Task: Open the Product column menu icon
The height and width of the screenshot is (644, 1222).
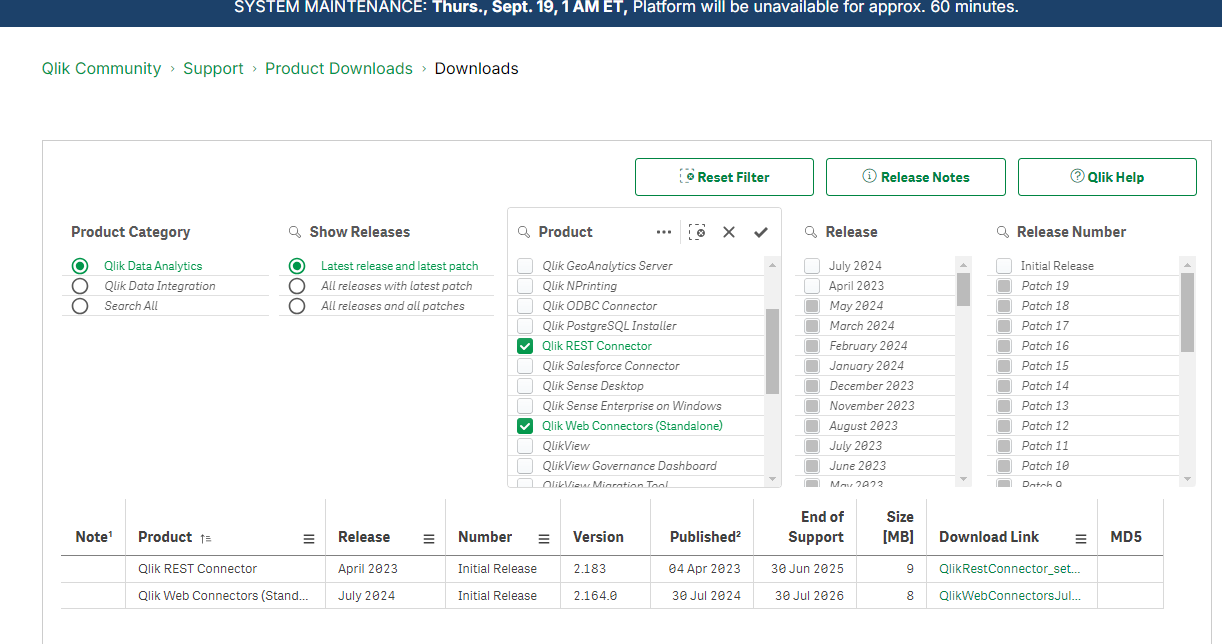Action: (x=309, y=539)
